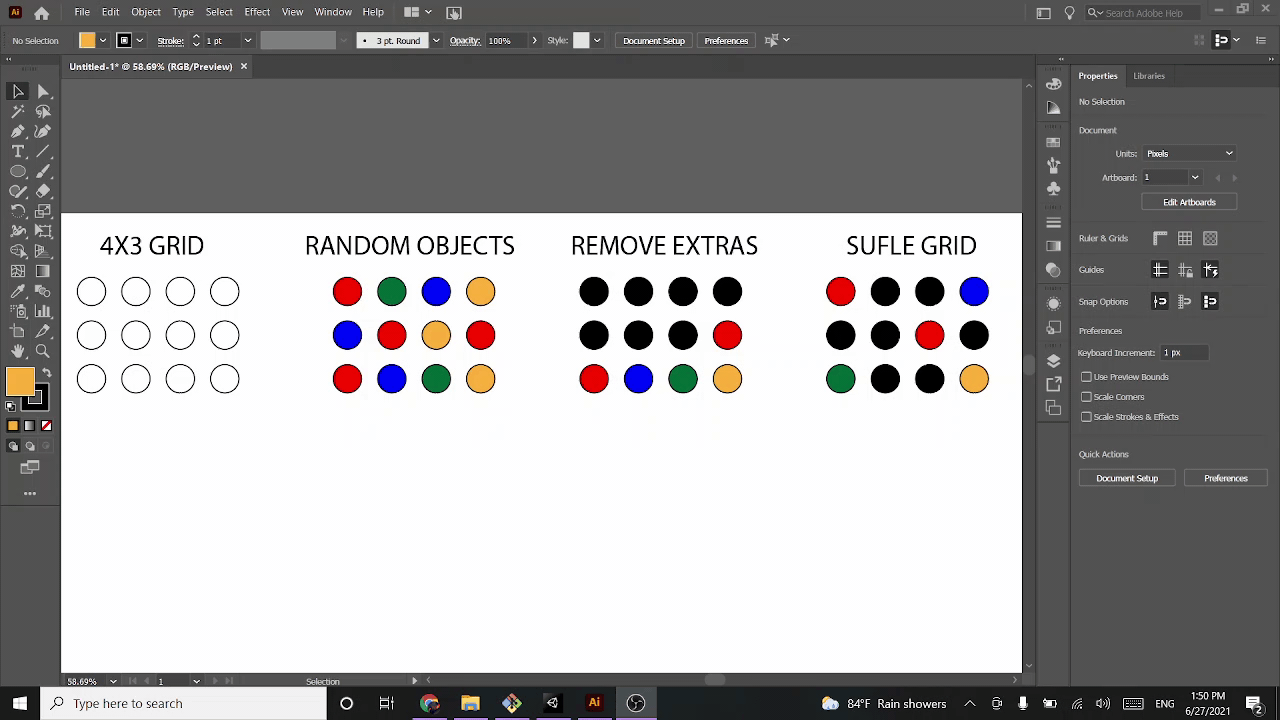This screenshot has height=720, width=1280.
Task: Open the Layers panel icon
Action: 1053,361
